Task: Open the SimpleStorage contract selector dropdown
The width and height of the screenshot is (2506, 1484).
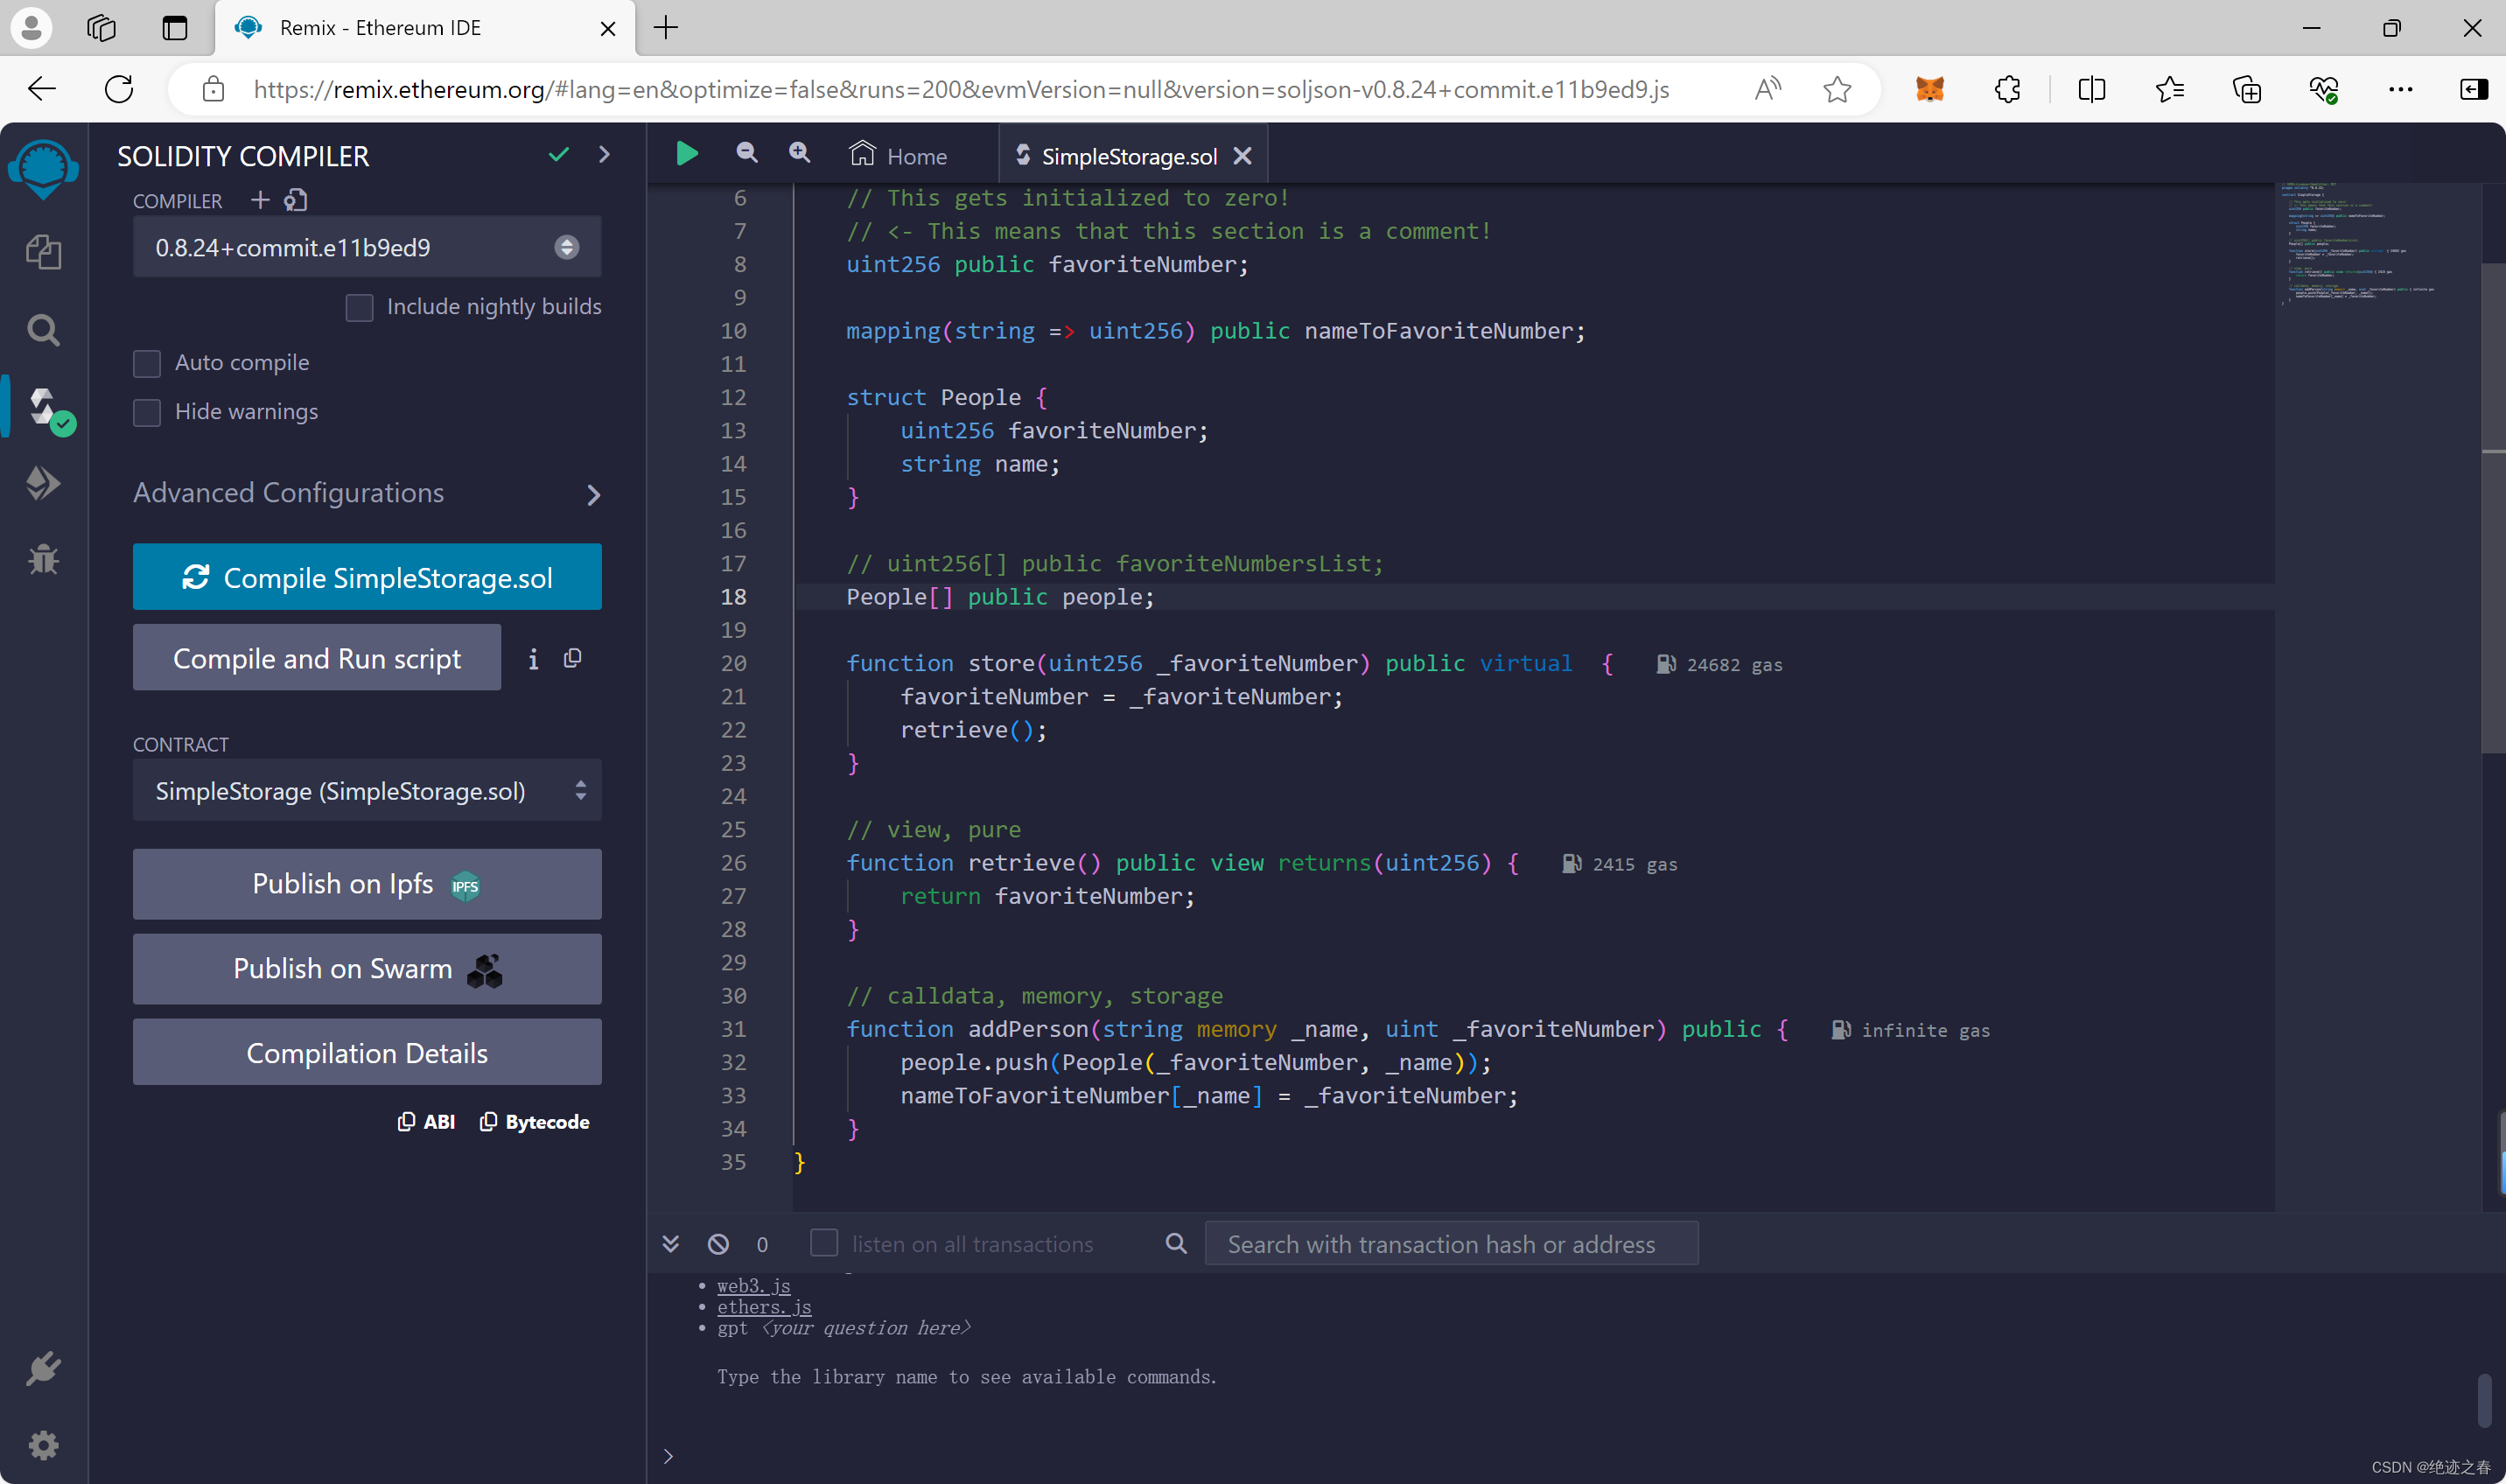Action: [366, 791]
